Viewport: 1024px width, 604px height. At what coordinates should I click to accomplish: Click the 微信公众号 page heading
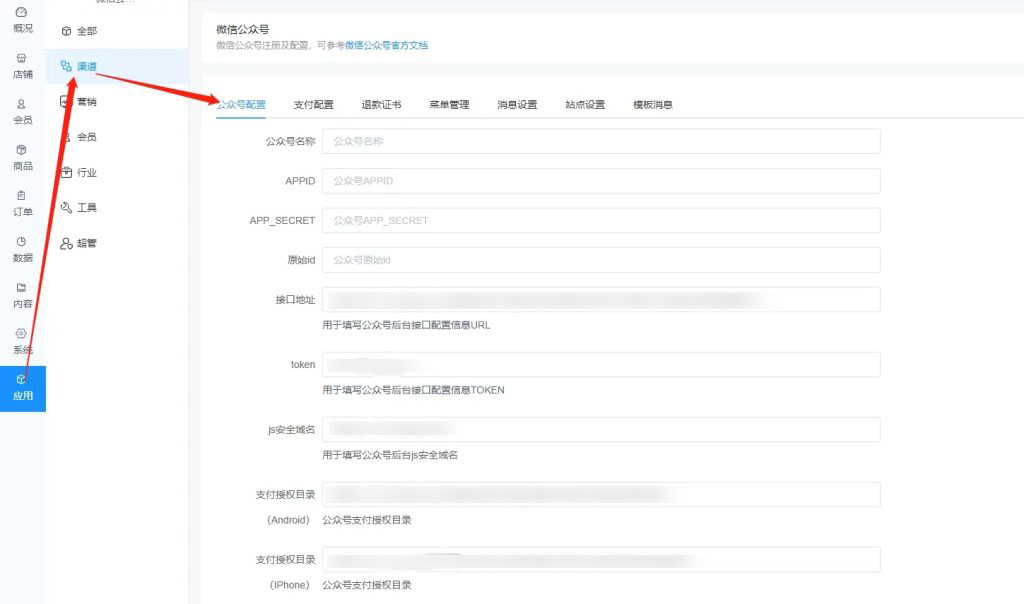click(242, 29)
